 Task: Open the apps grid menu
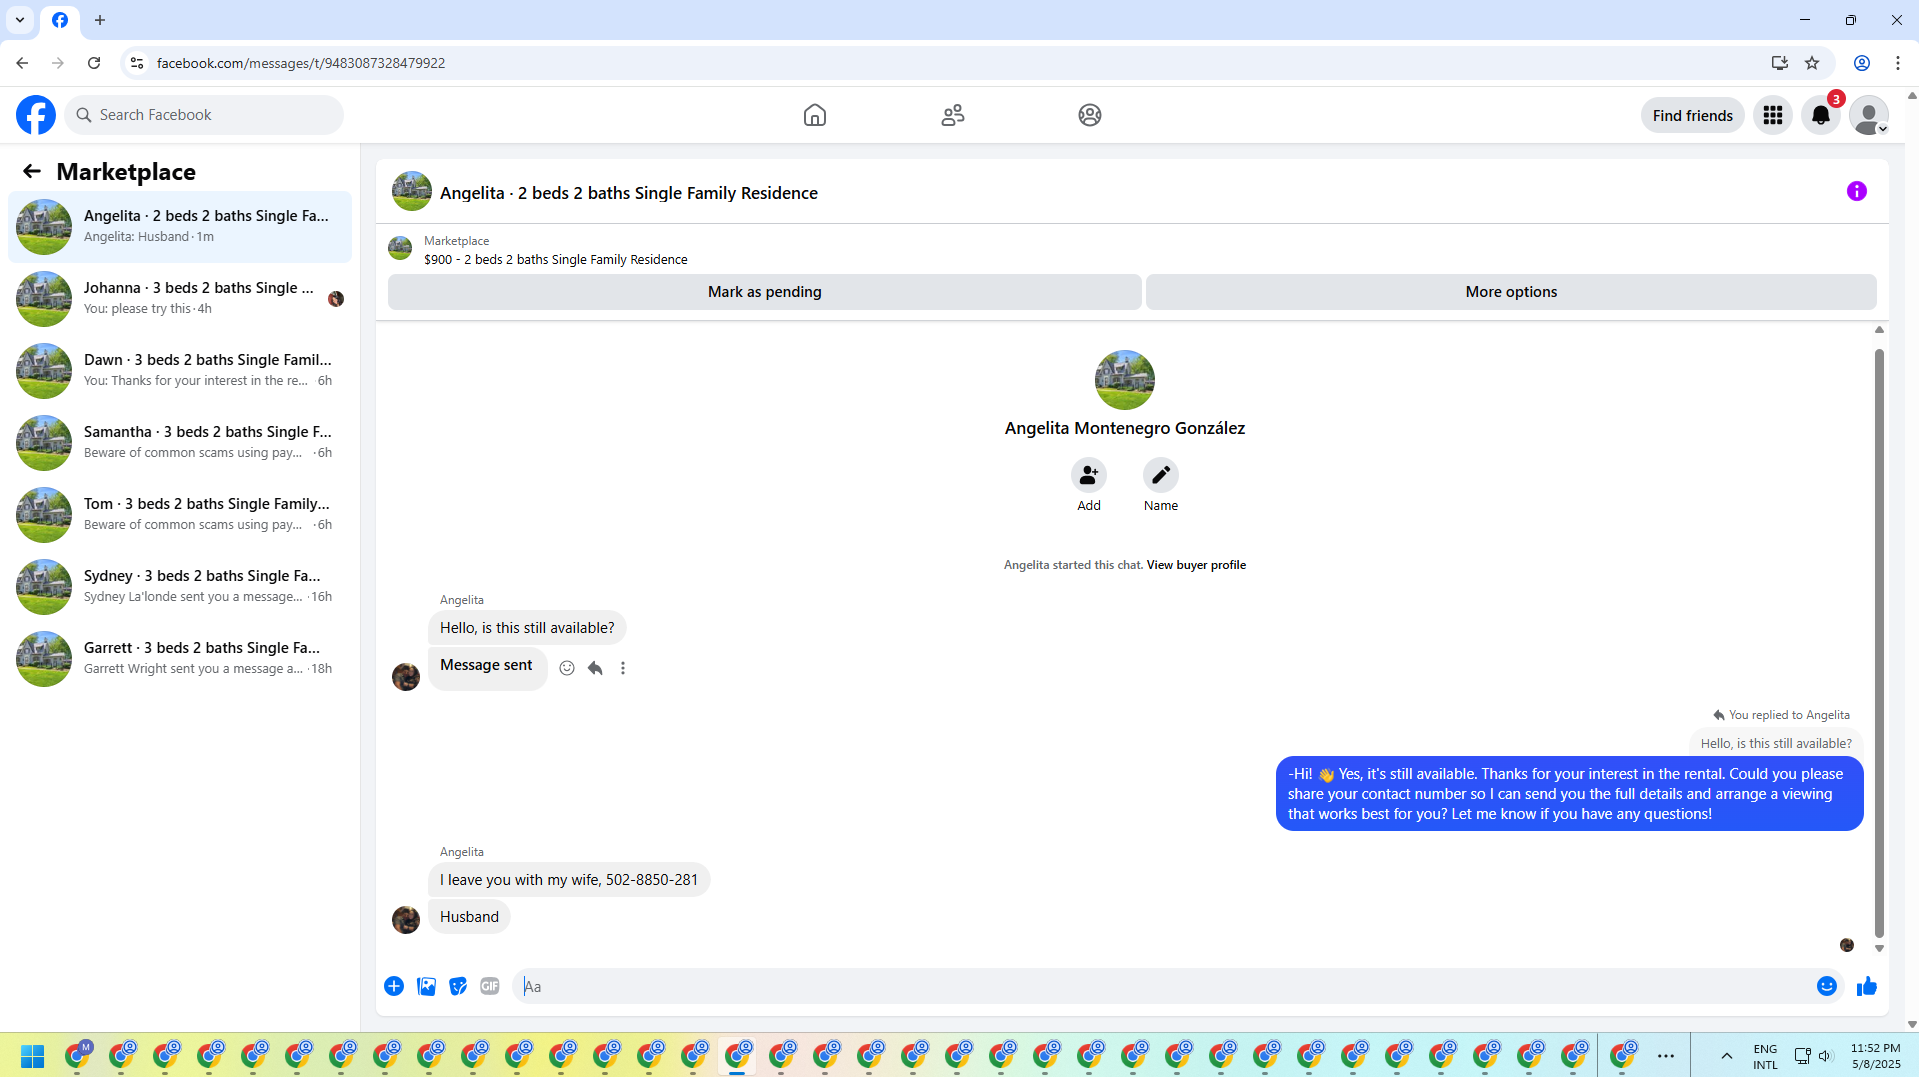click(x=1773, y=115)
